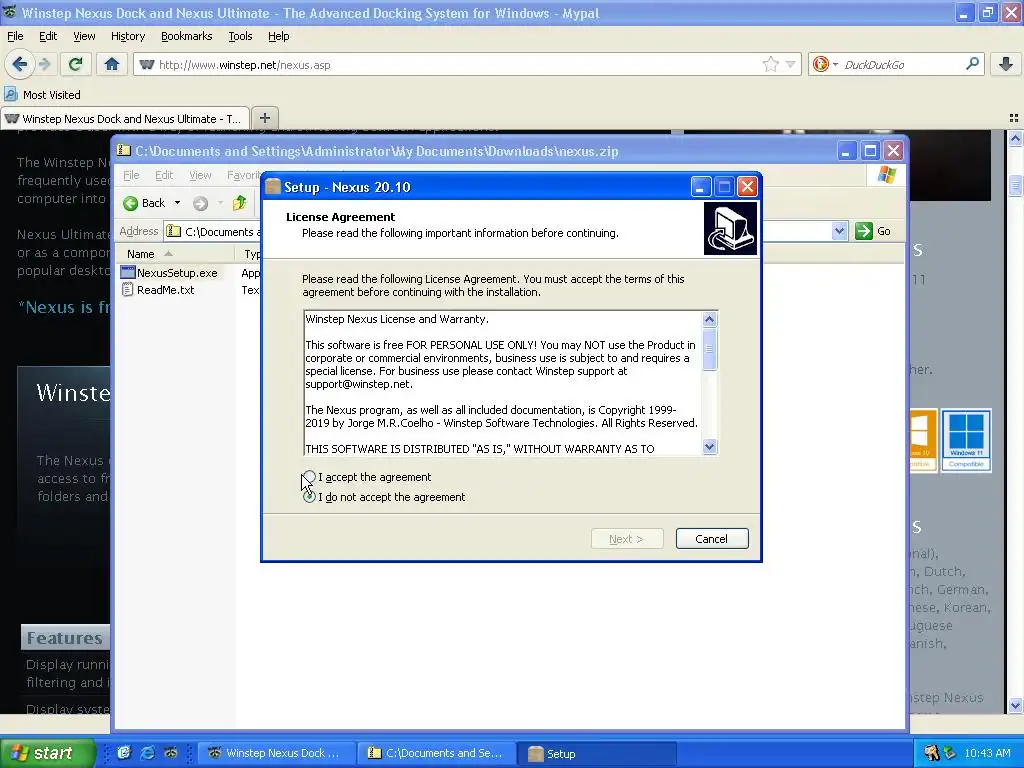Open URL history dropdown arrow
Image resolution: width=1024 pixels, height=768 pixels.
tap(790, 64)
